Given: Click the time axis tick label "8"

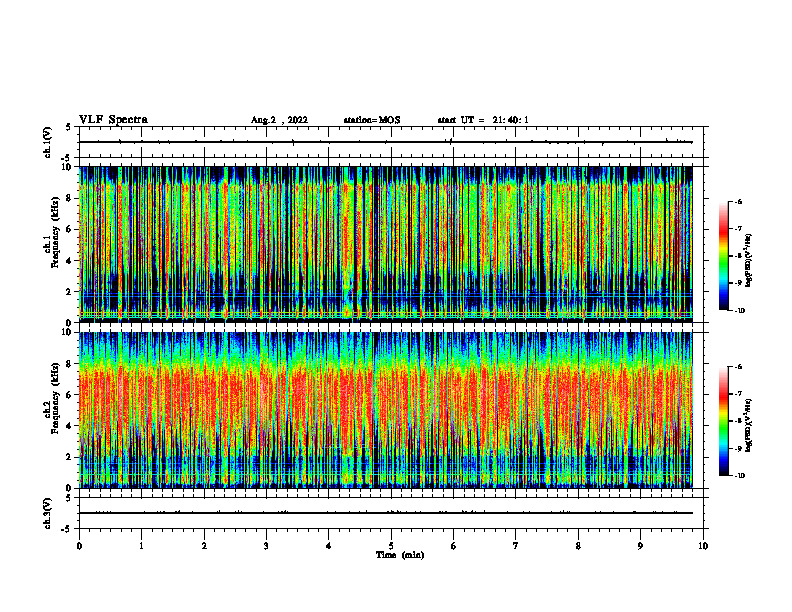Looking at the screenshot, I should [x=578, y=546].
